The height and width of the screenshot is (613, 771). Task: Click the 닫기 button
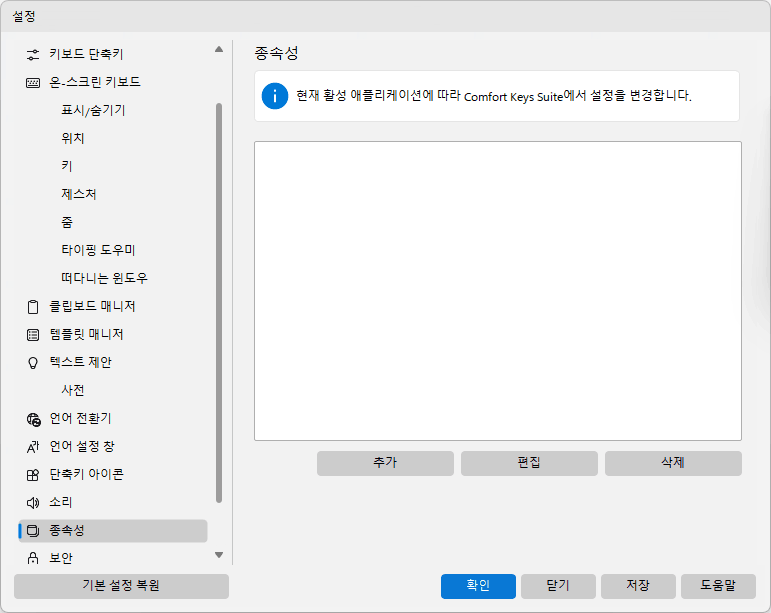[x=558, y=586]
